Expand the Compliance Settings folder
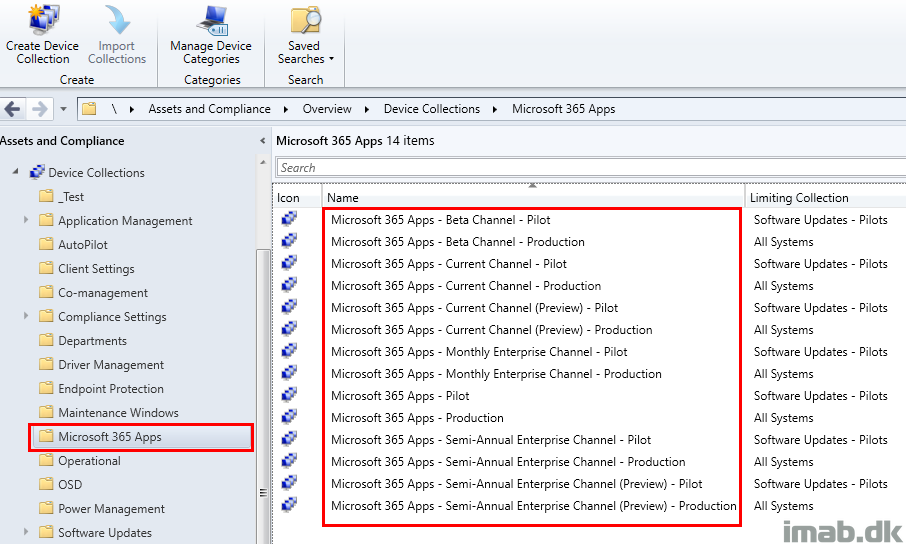The width and height of the screenshot is (906, 544). 26,316
